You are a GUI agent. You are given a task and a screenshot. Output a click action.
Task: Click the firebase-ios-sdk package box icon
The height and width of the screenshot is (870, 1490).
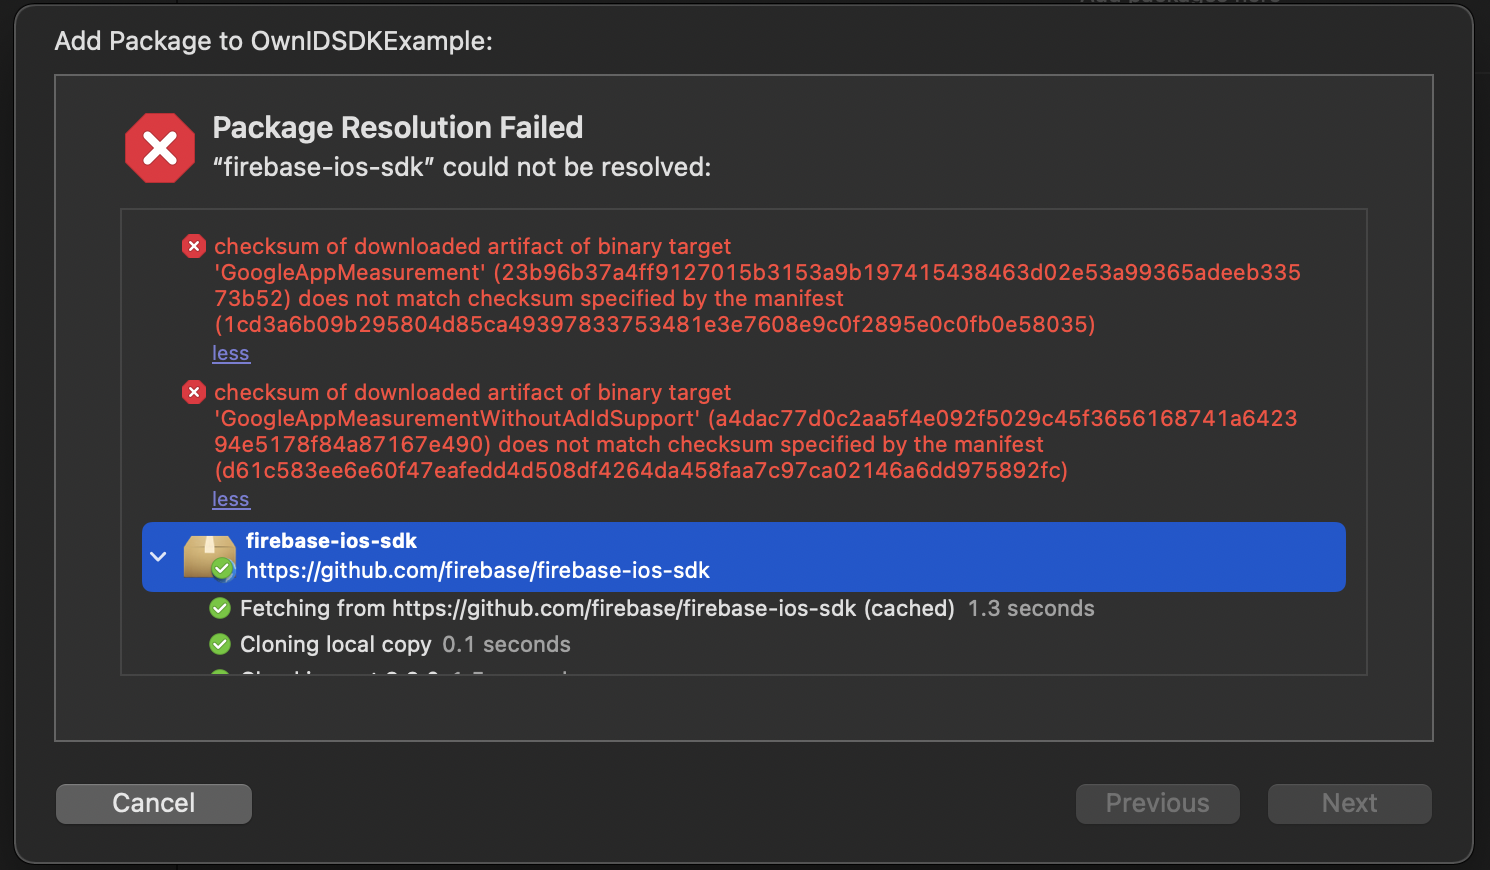(x=209, y=557)
